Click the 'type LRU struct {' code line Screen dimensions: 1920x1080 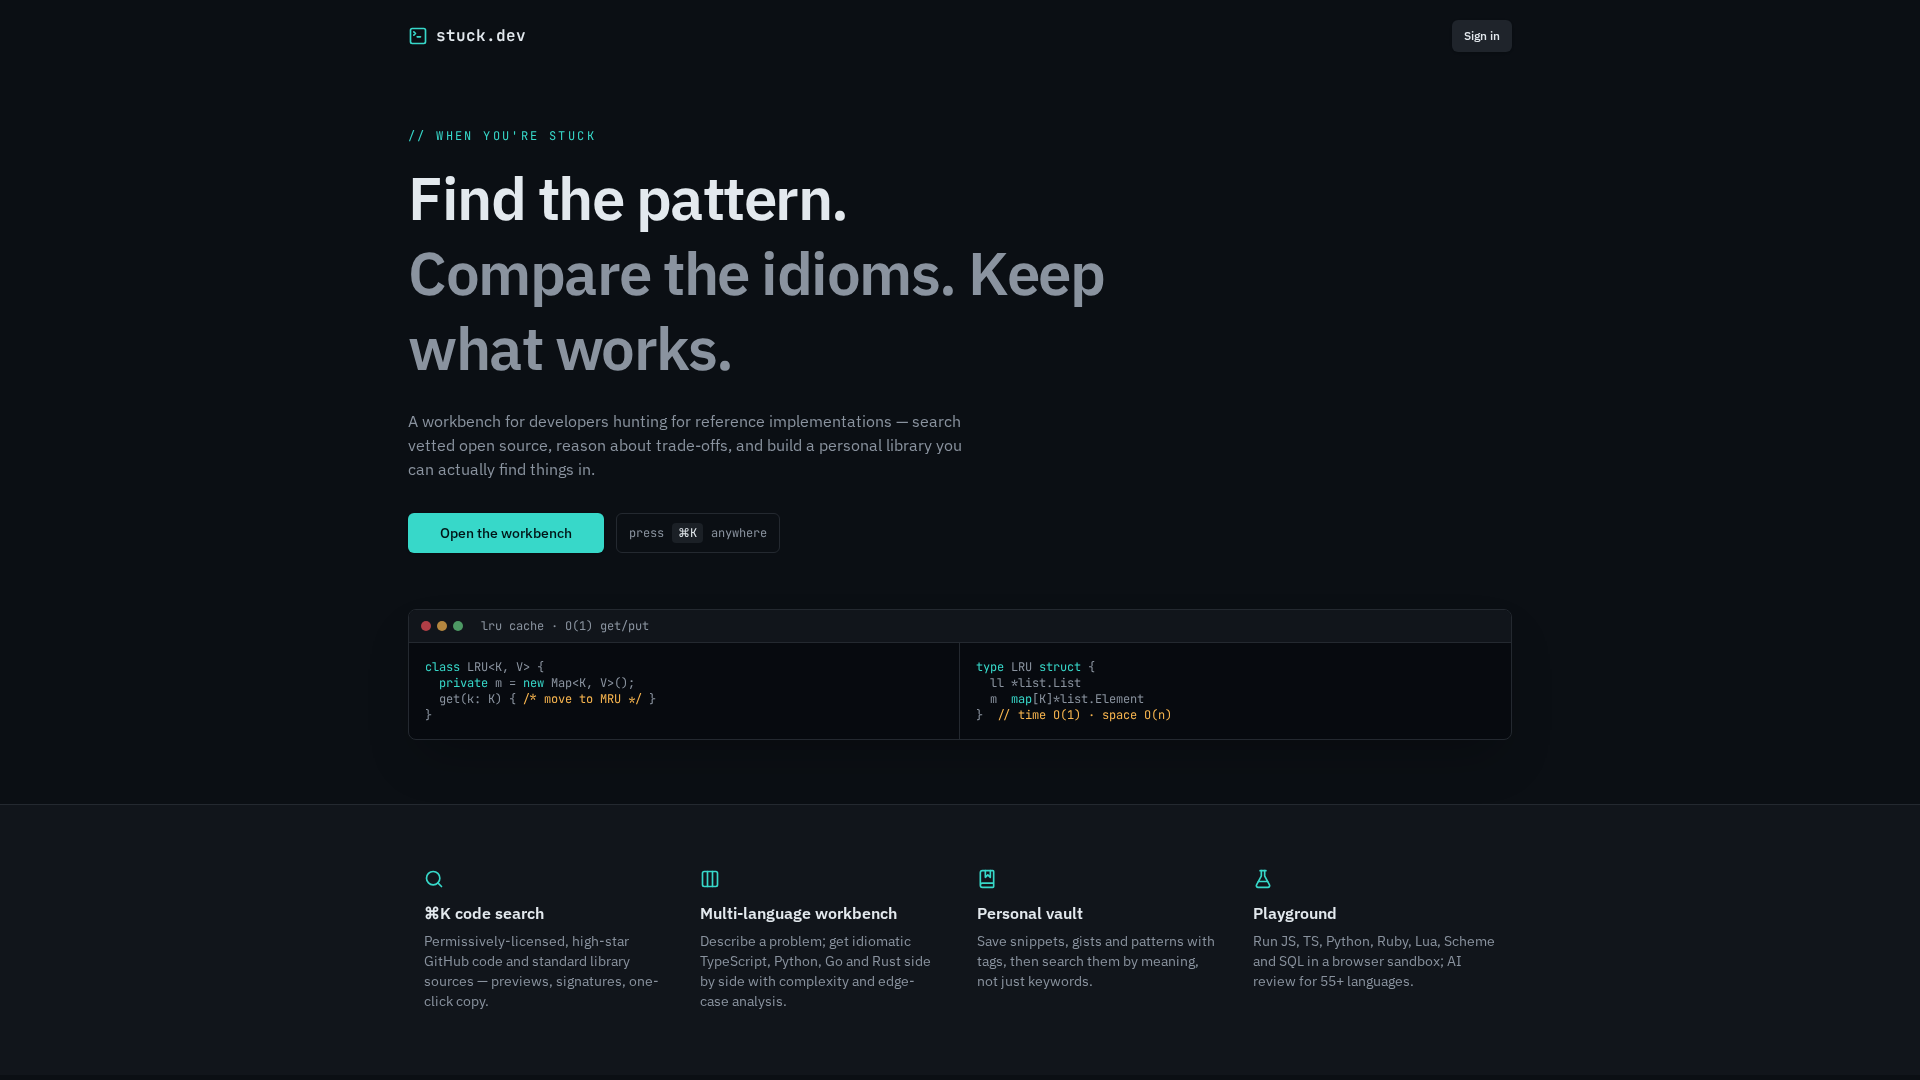pyautogui.click(x=1035, y=667)
